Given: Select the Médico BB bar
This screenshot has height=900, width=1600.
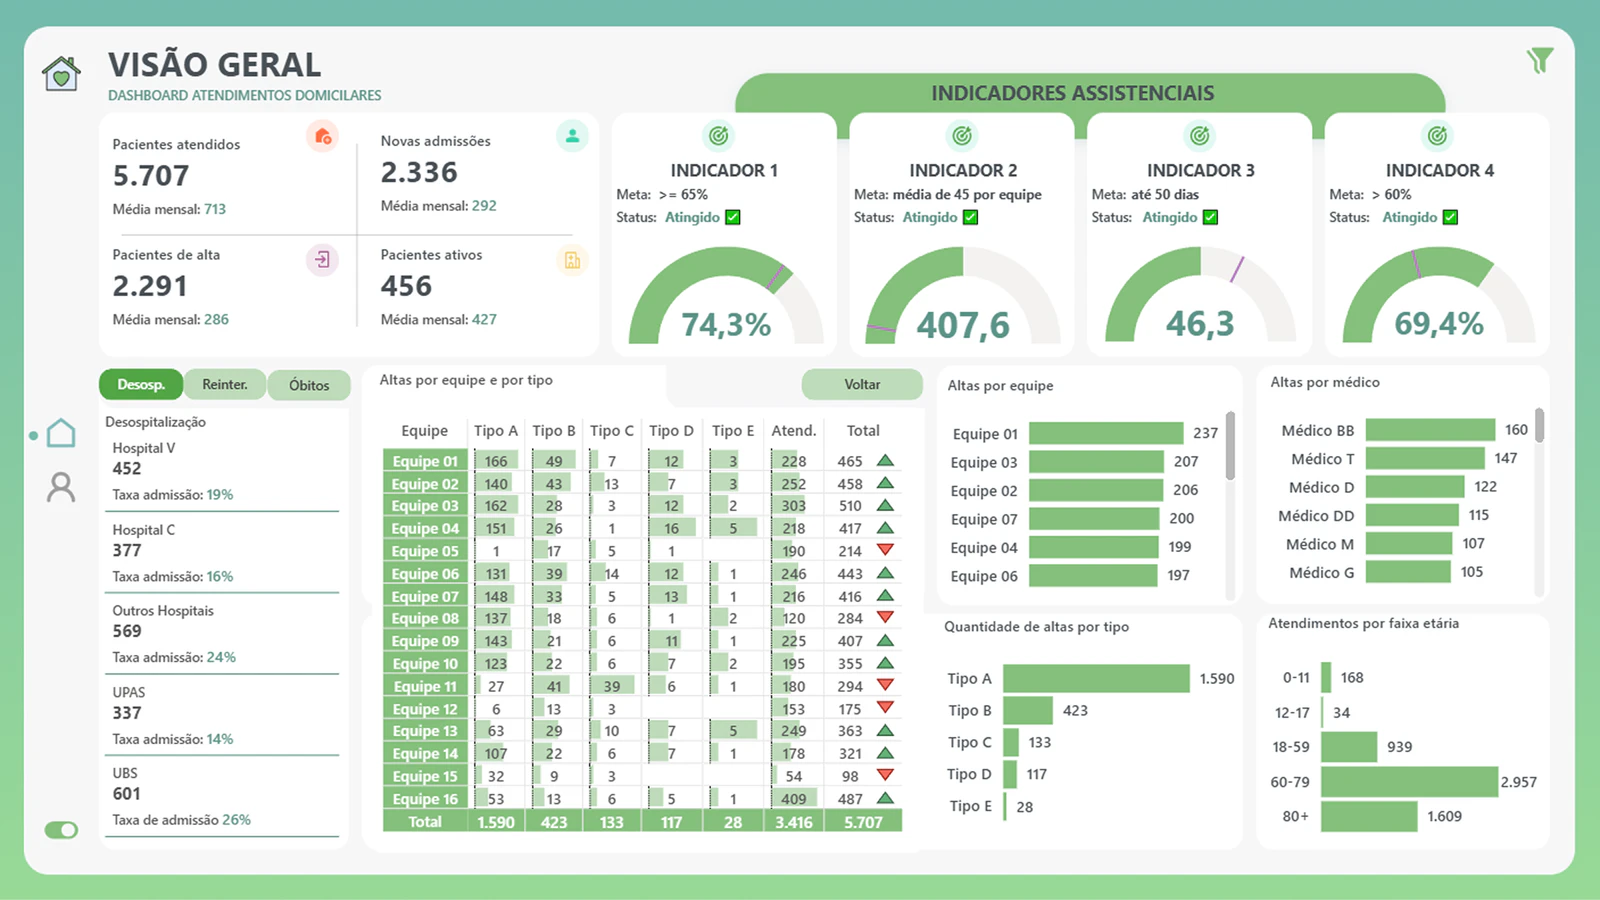Looking at the screenshot, I should coord(1431,430).
